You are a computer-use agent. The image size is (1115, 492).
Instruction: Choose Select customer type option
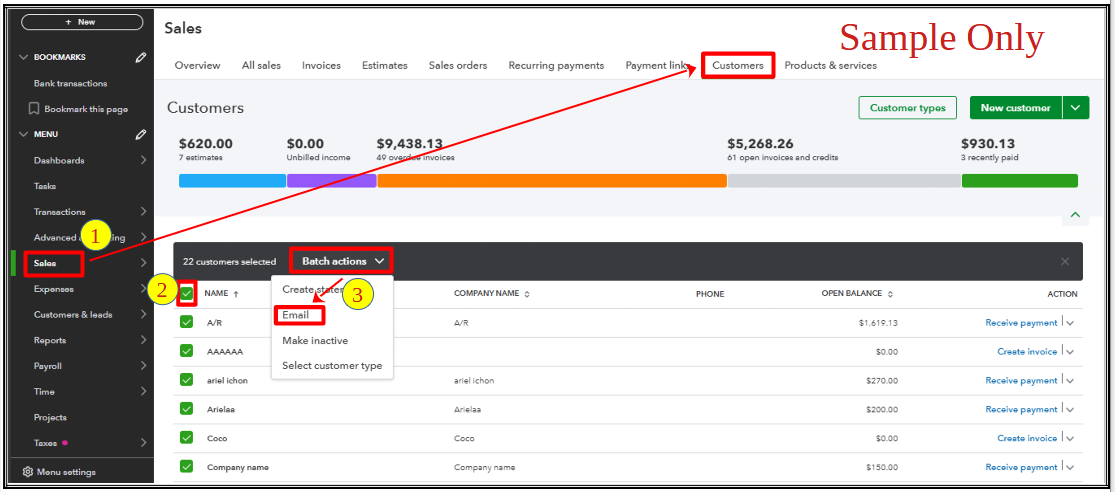pyautogui.click(x=332, y=365)
